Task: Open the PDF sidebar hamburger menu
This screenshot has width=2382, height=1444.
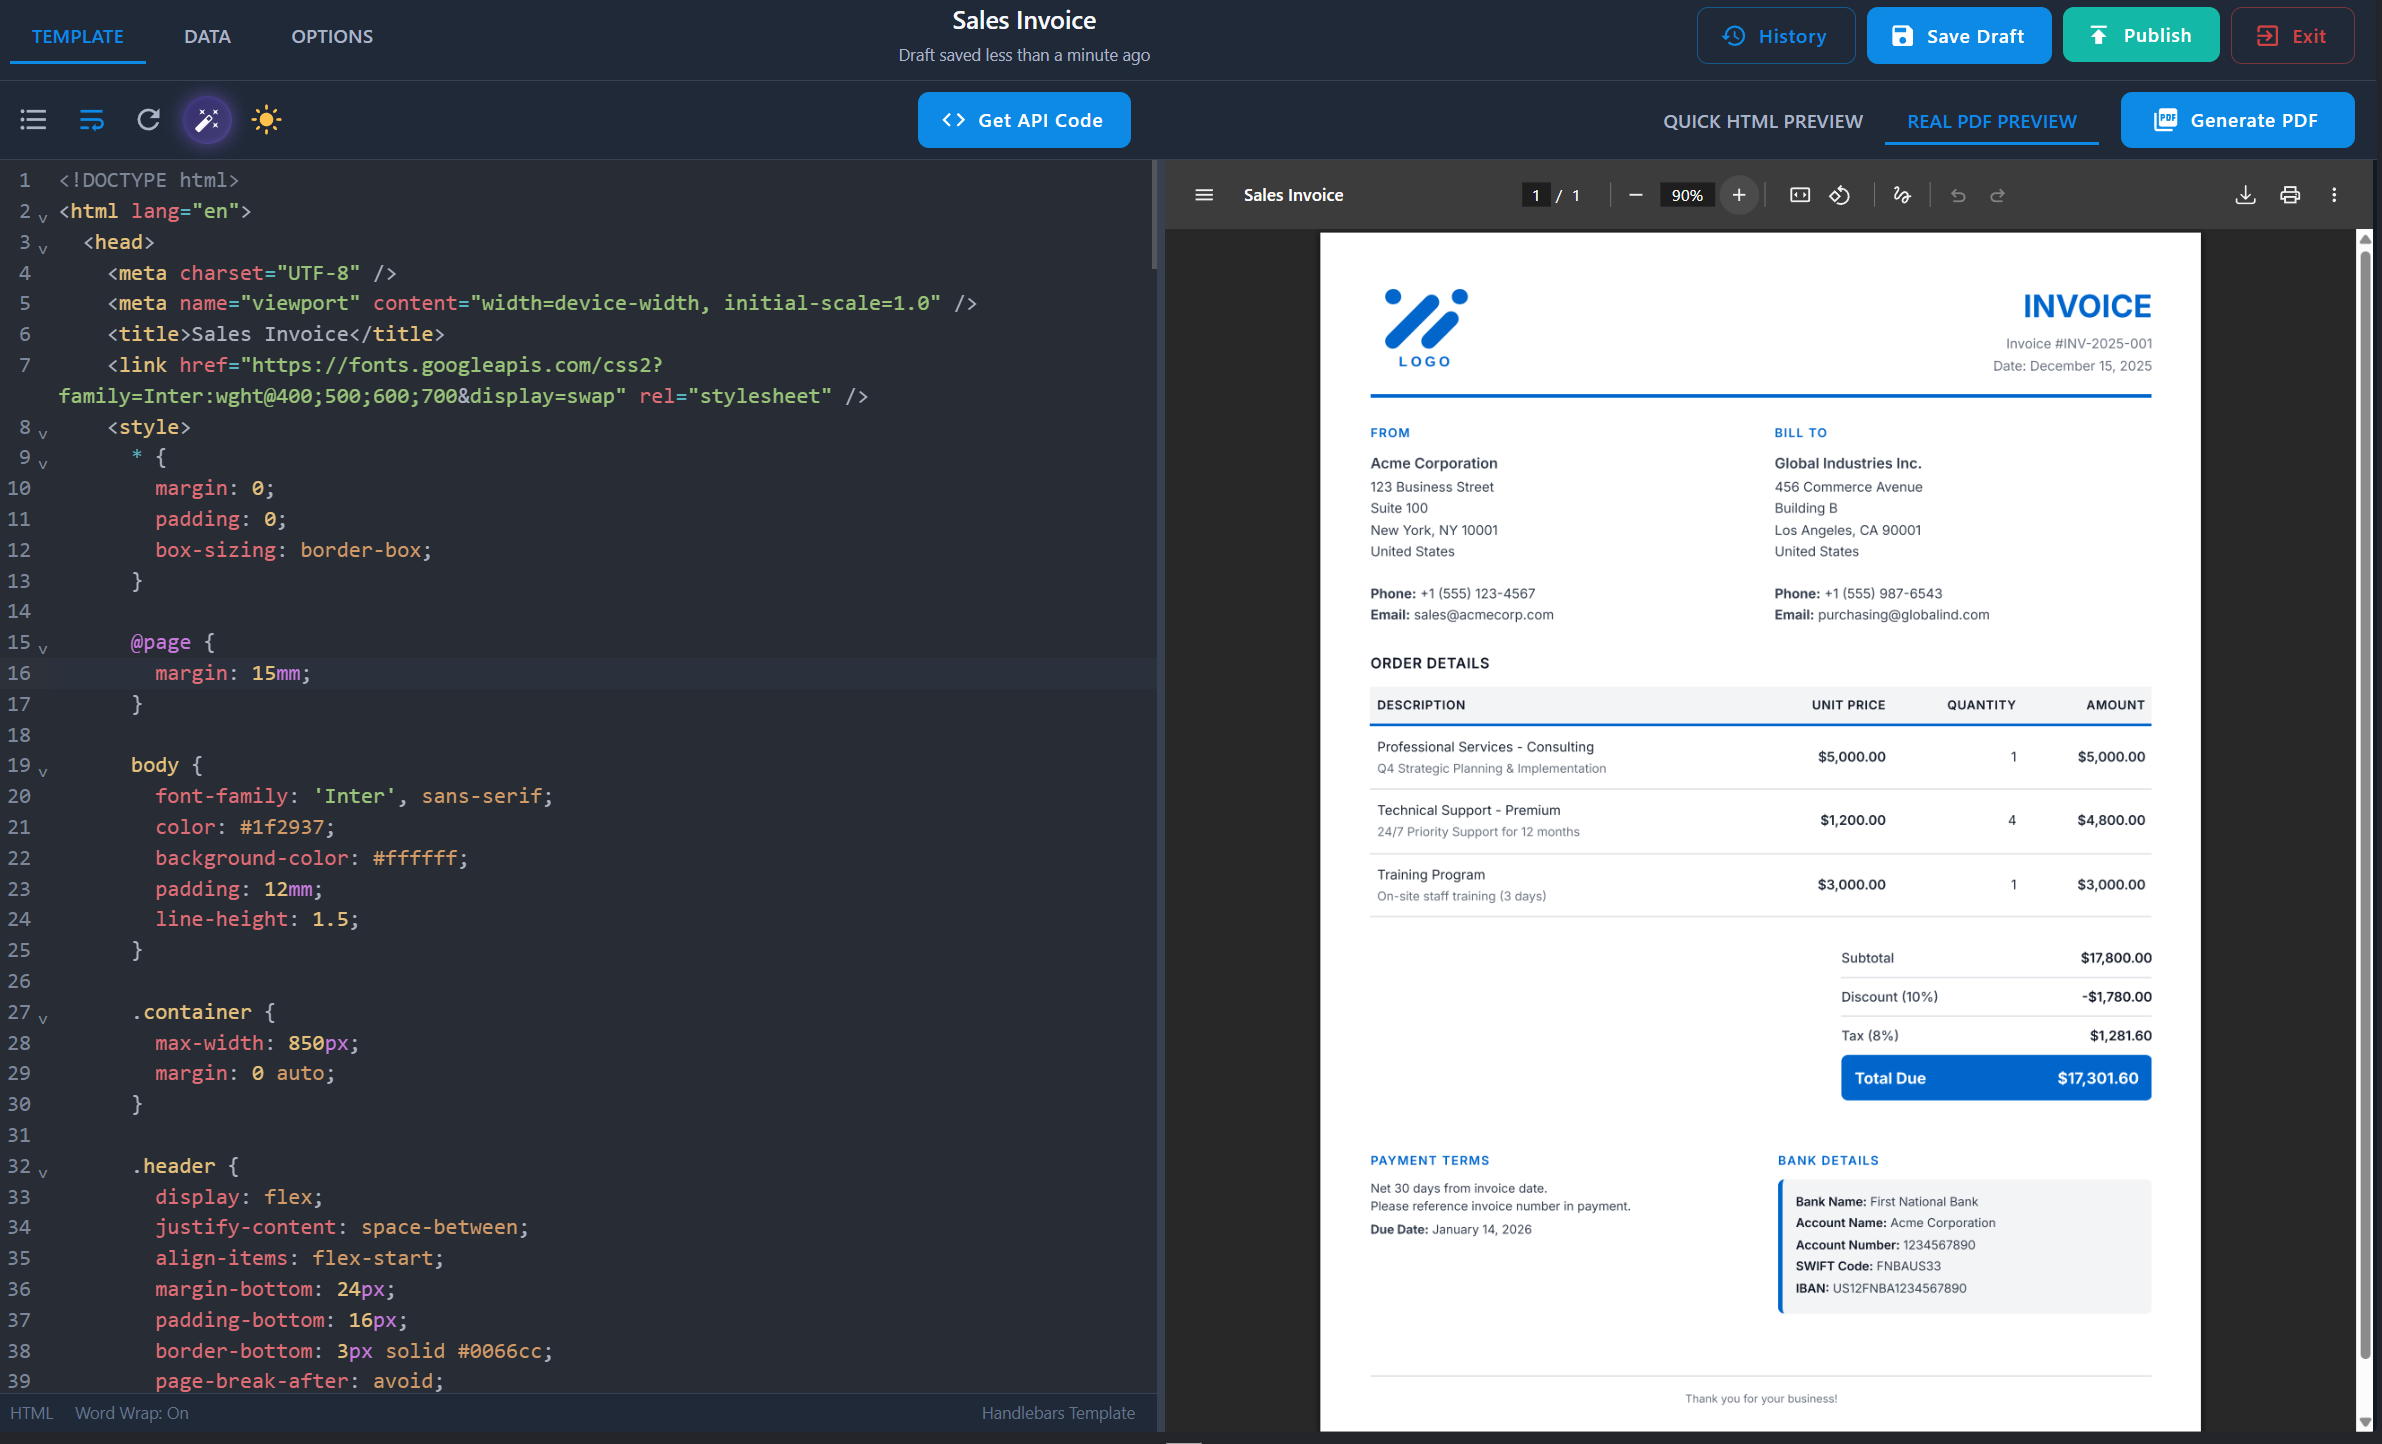Action: [x=1204, y=195]
